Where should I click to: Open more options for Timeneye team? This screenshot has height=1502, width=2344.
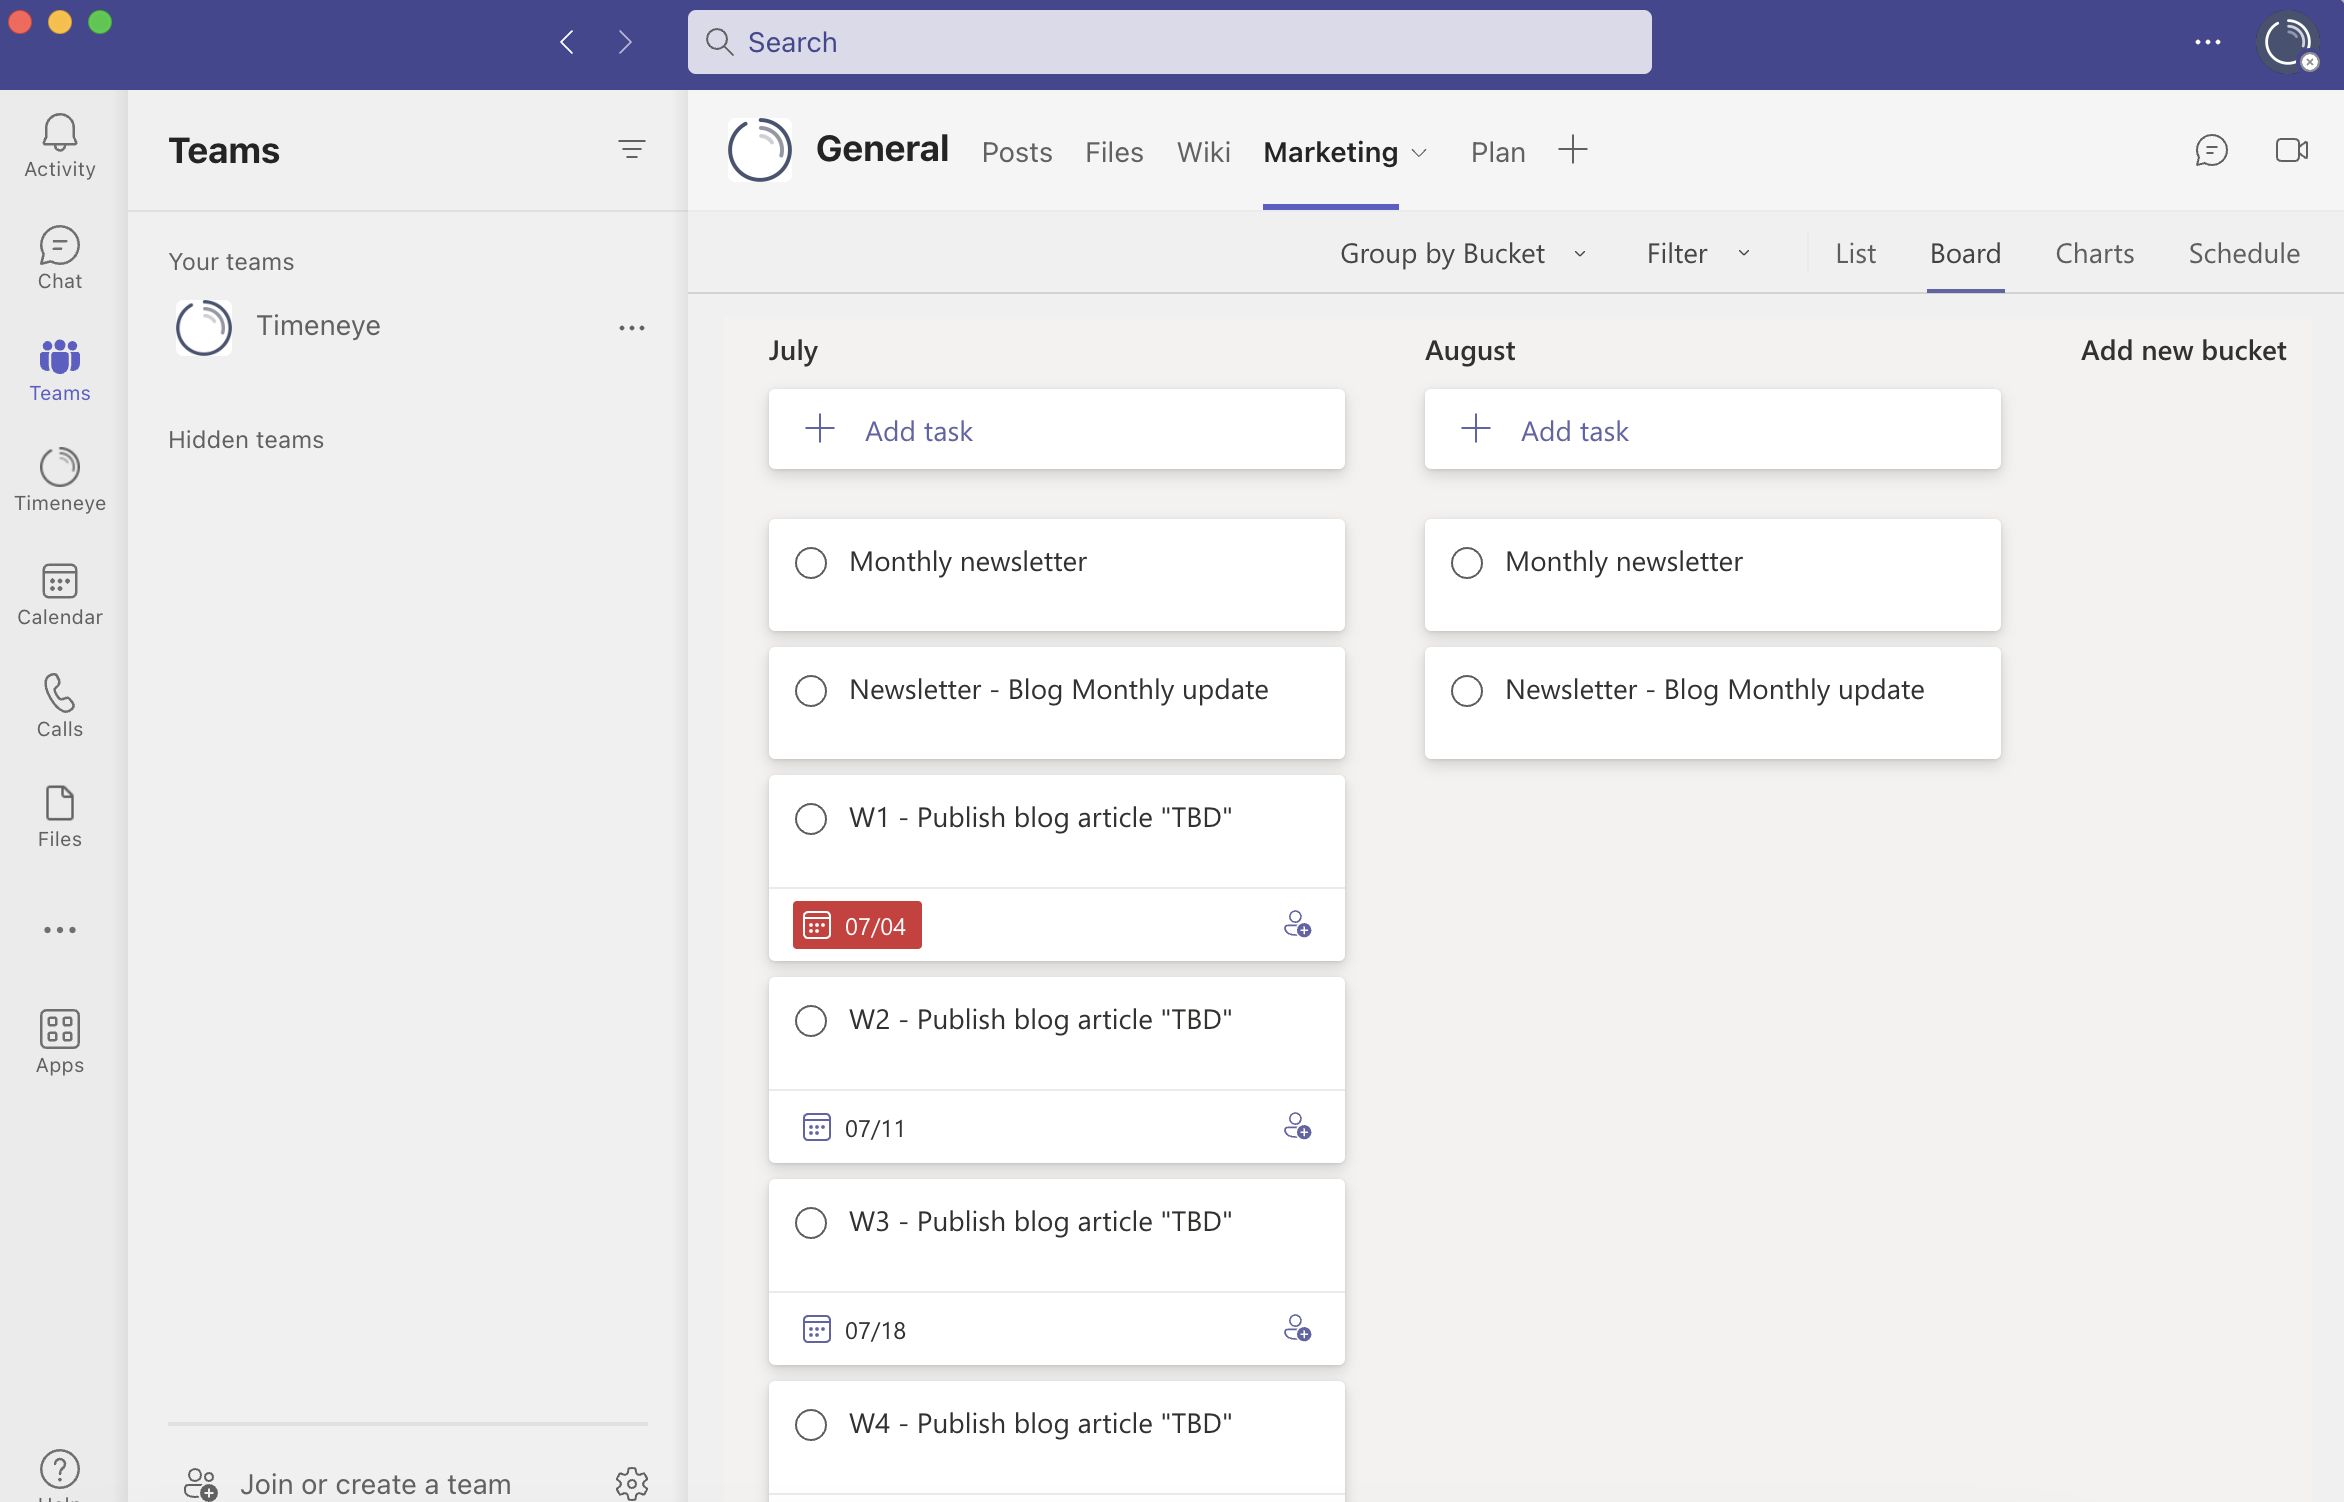[631, 327]
